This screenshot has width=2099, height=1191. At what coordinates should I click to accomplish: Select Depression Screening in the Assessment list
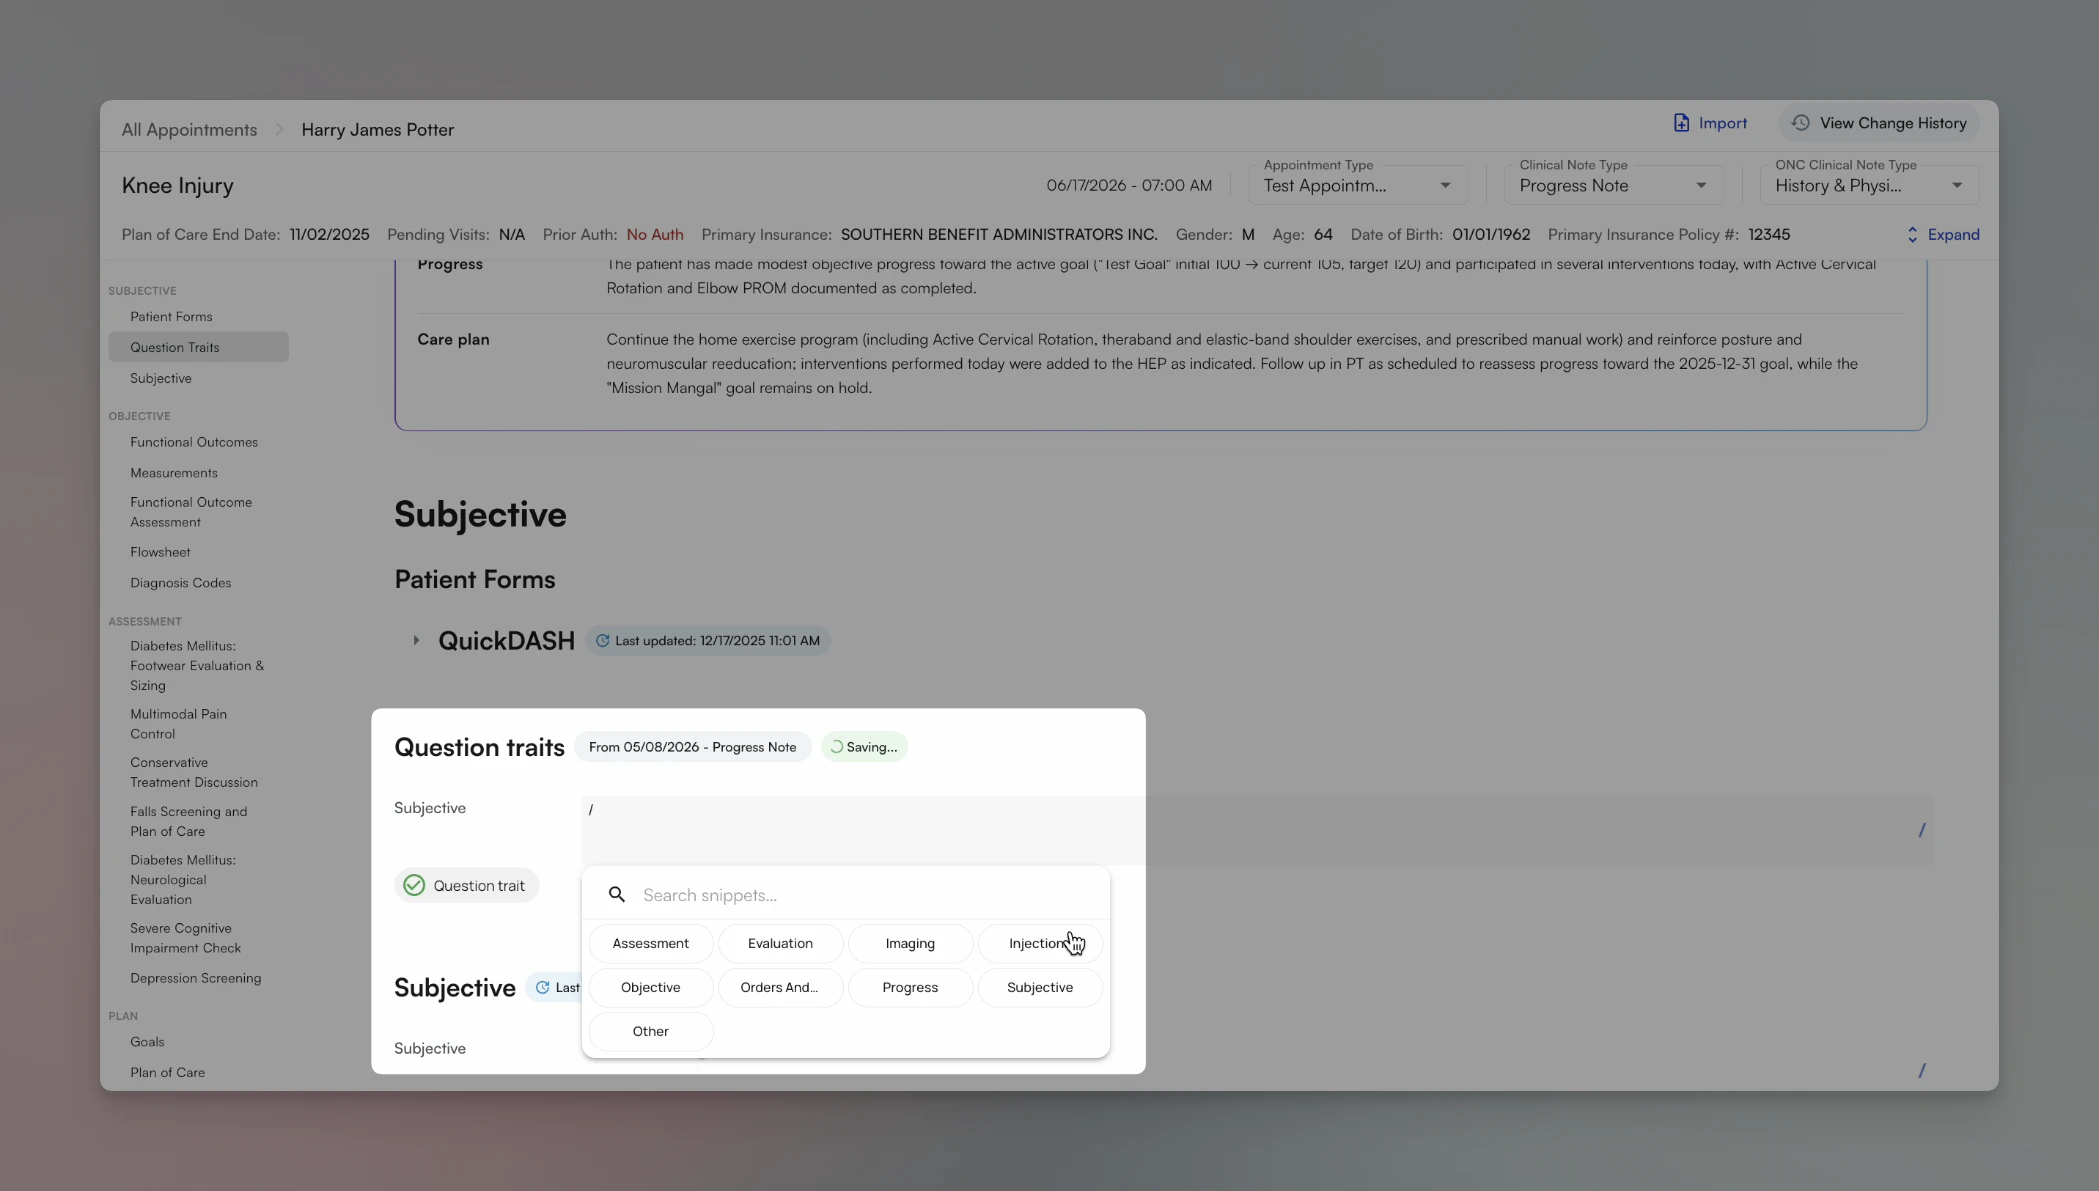(196, 977)
